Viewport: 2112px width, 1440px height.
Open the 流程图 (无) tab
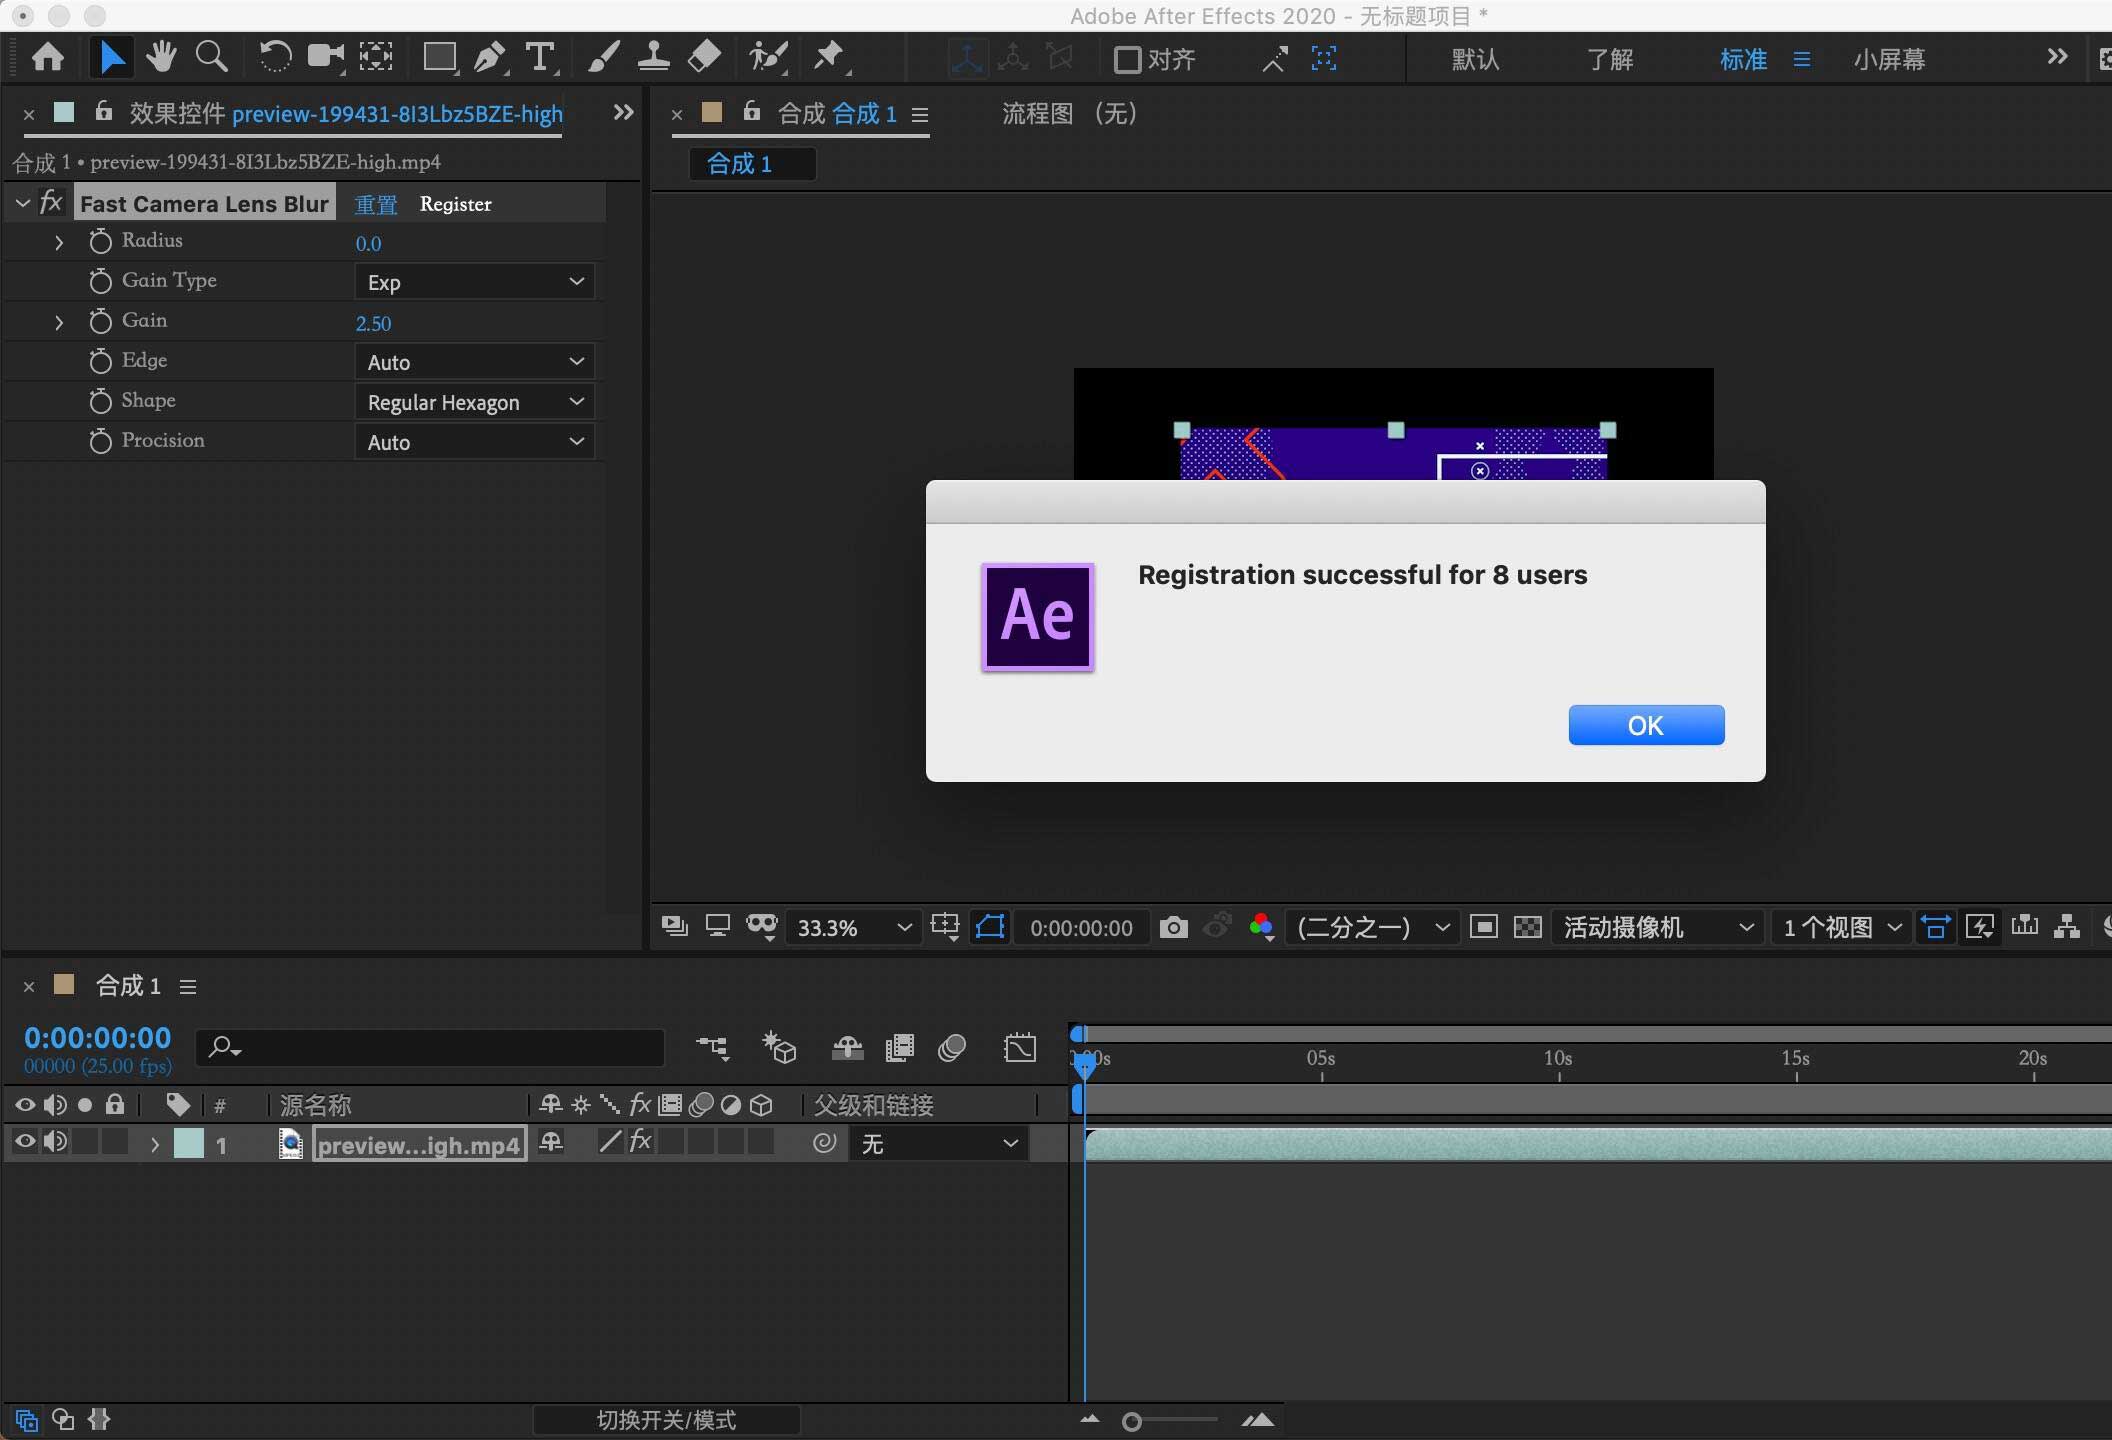coord(1069,114)
